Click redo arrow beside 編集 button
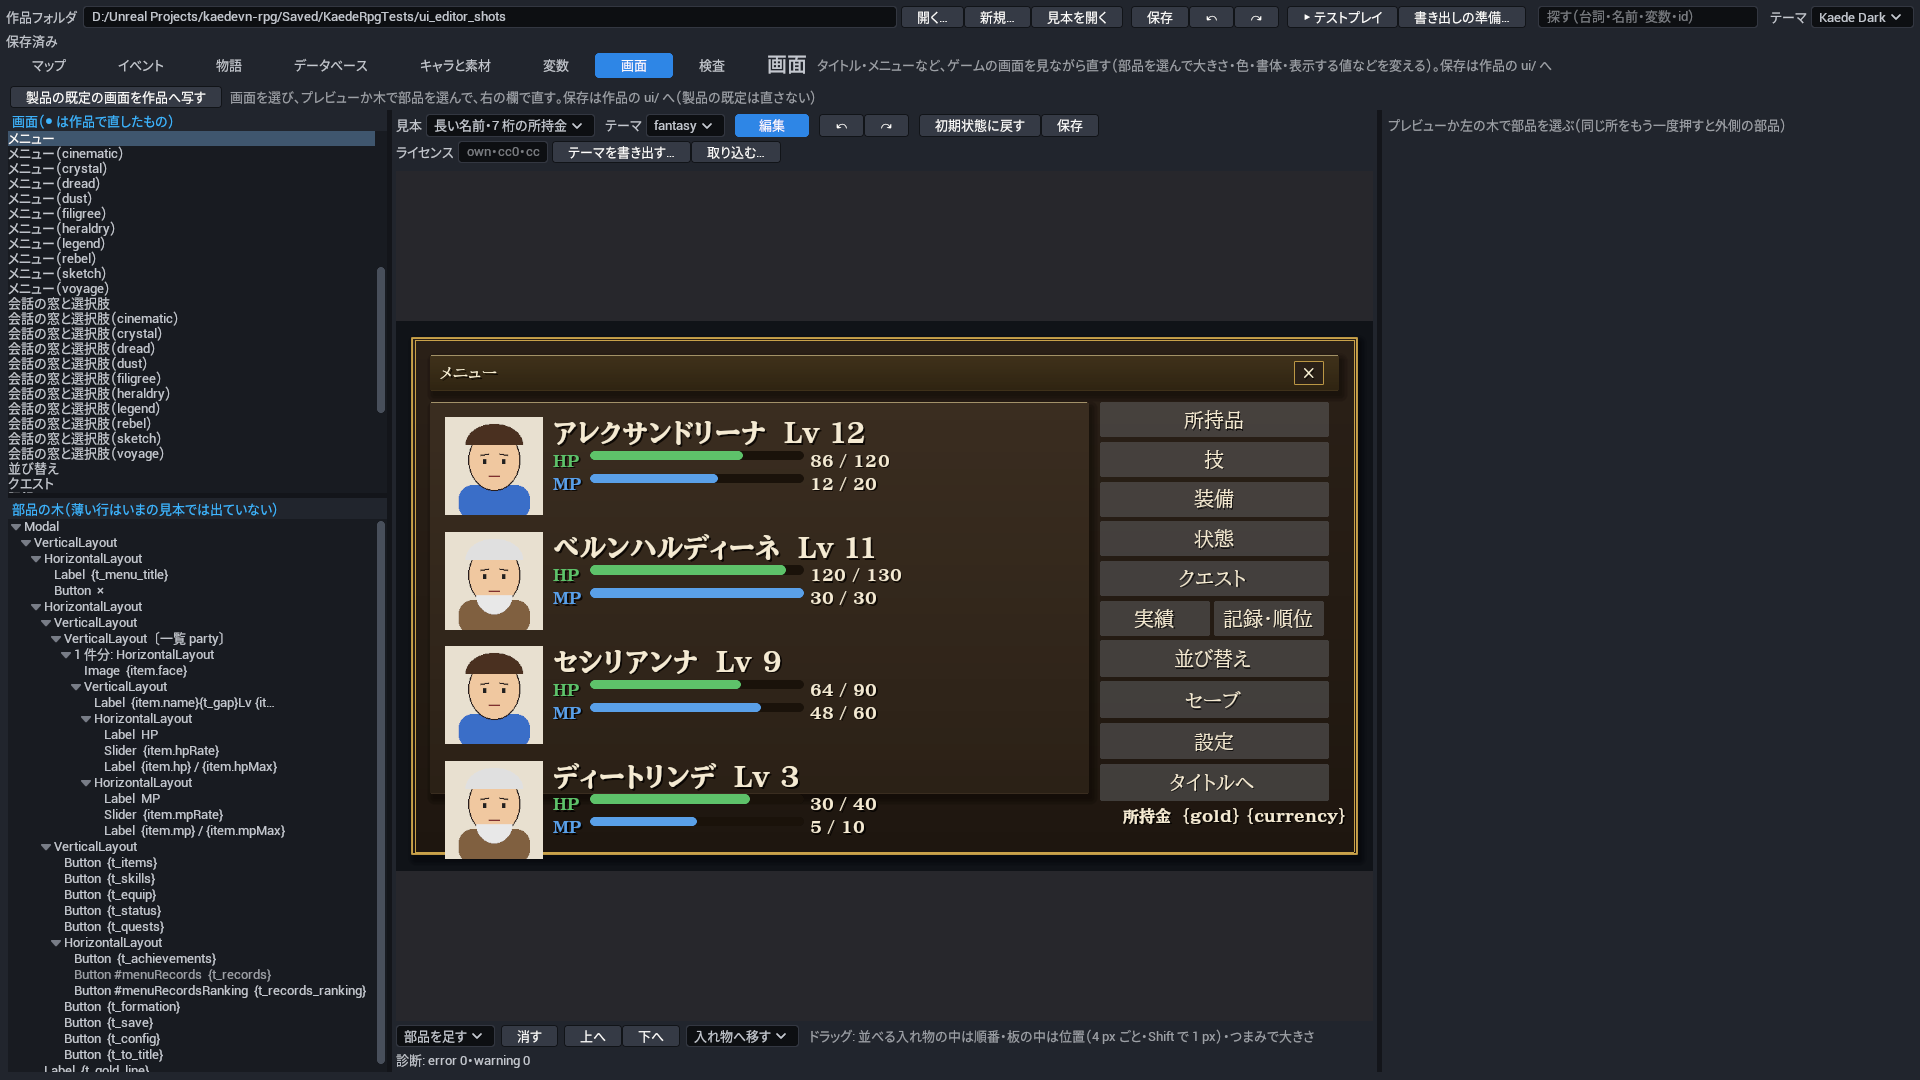1920x1080 pixels. [x=886, y=126]
